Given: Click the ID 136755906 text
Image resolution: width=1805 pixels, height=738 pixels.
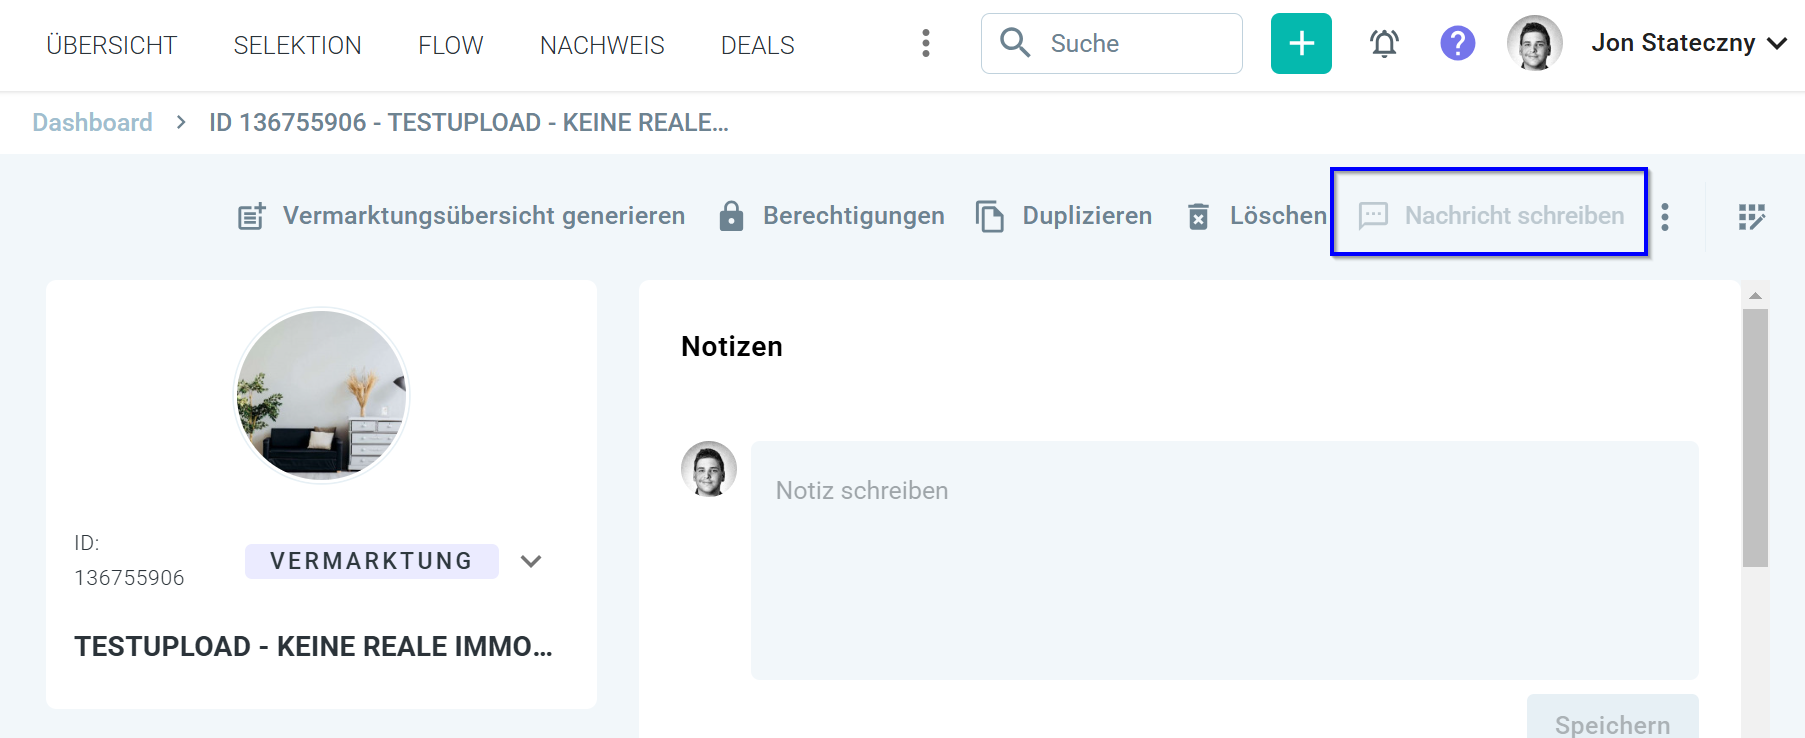Looking at the screenshot, I should (129, 560).
